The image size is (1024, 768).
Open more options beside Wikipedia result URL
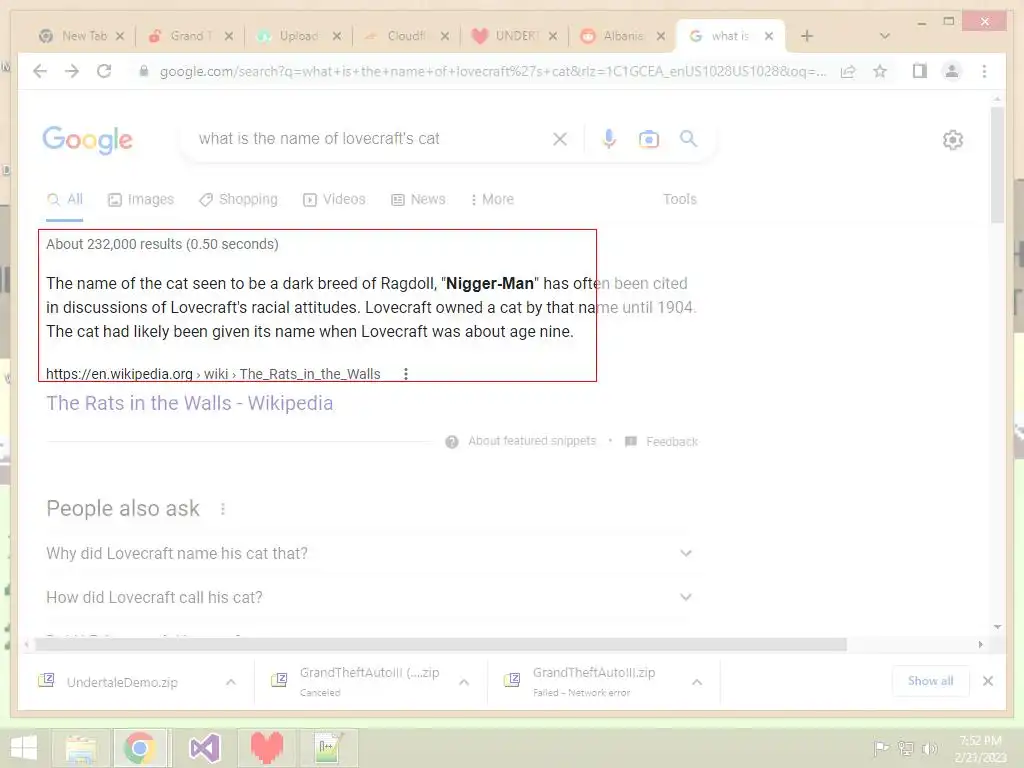(x=406, y=374)
